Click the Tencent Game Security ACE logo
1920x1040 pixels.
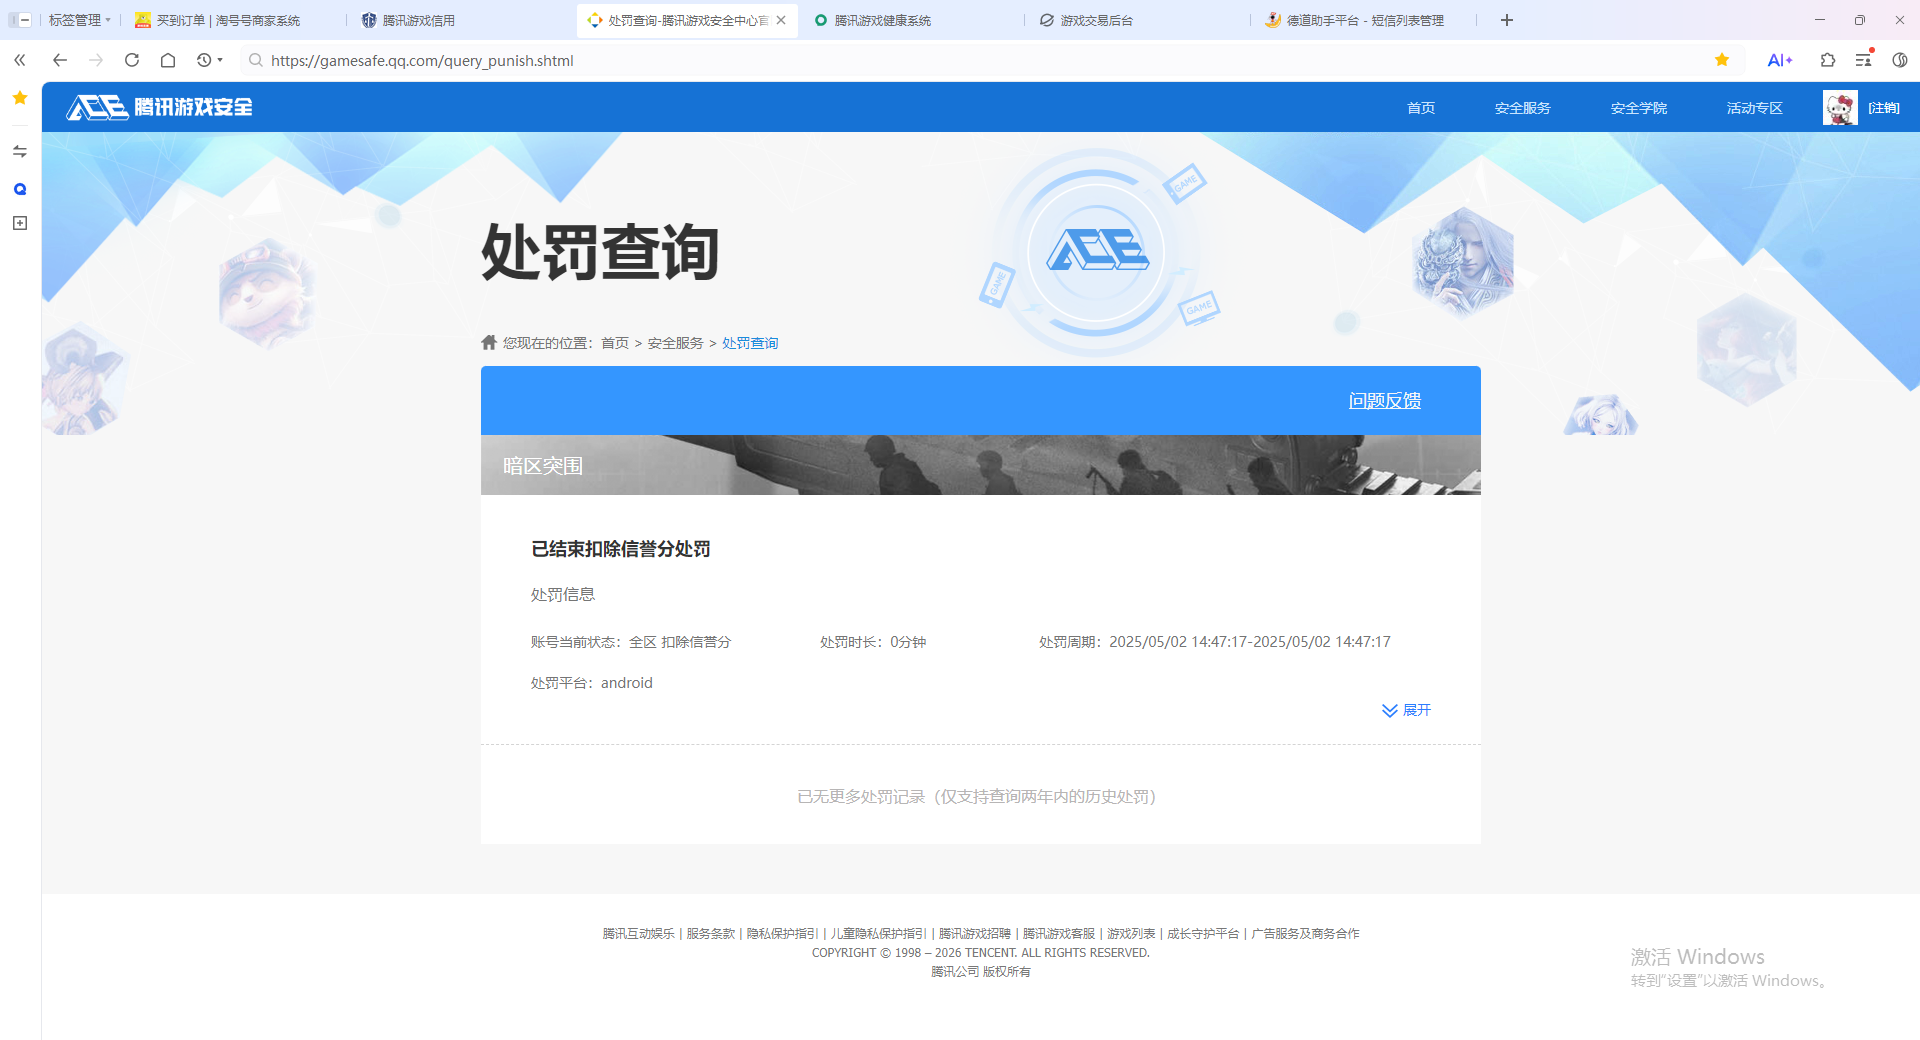click(160, 107)
